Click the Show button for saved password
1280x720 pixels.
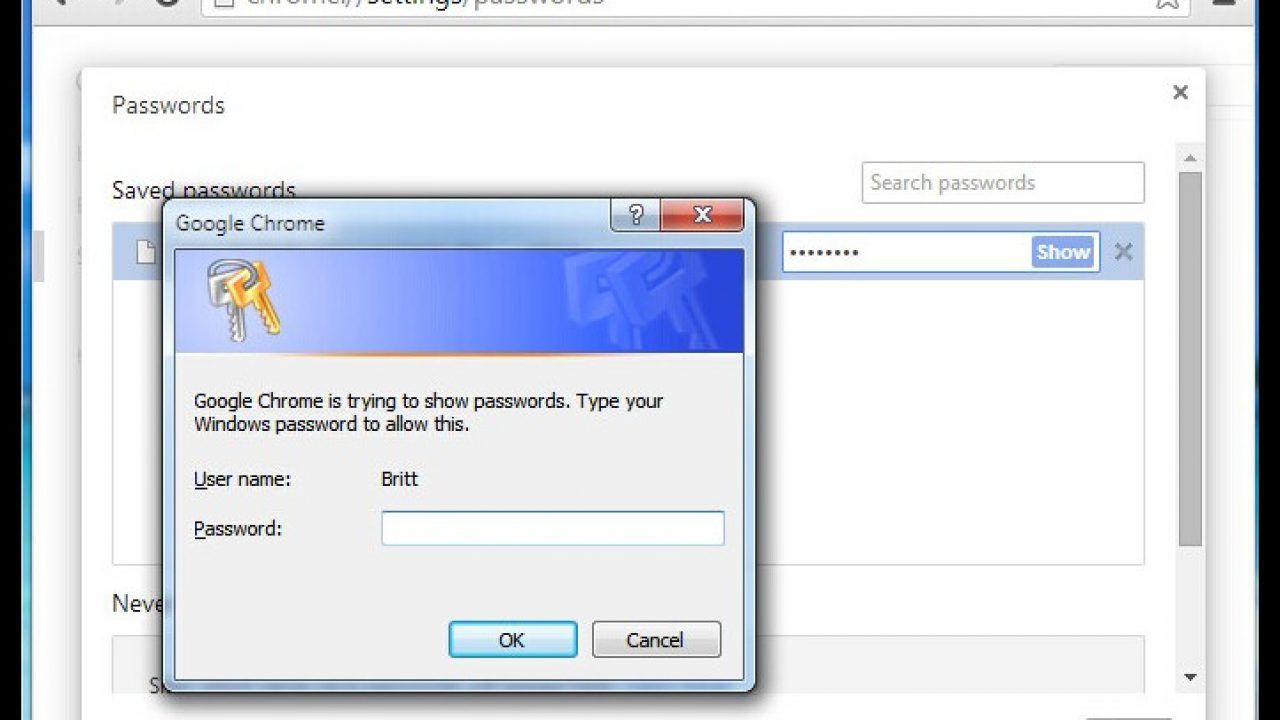1062,252
